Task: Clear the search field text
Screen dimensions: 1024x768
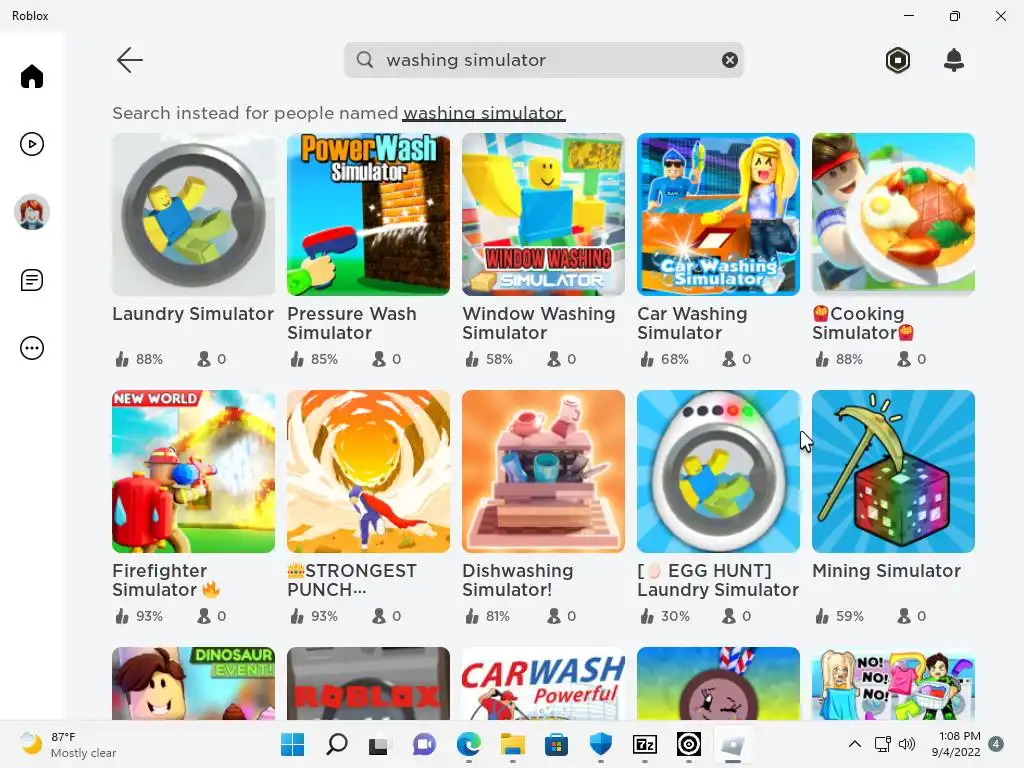Action: (729, 60)
